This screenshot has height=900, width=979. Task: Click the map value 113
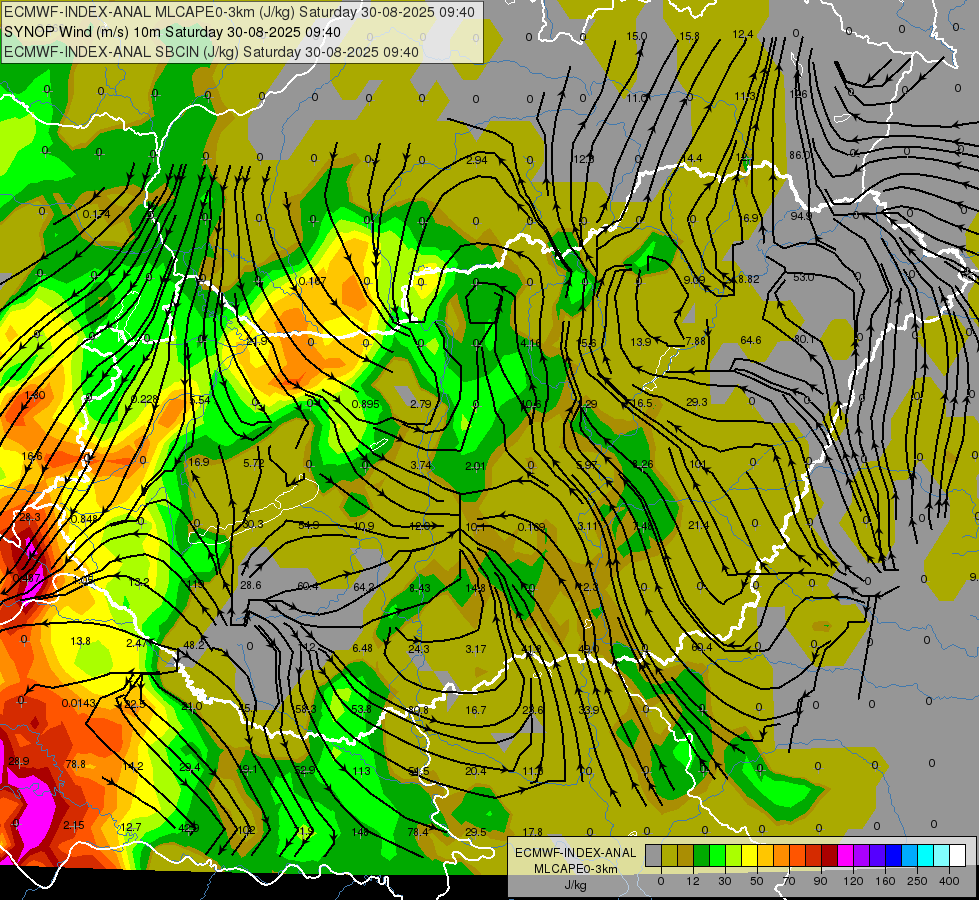coord(362,771)
